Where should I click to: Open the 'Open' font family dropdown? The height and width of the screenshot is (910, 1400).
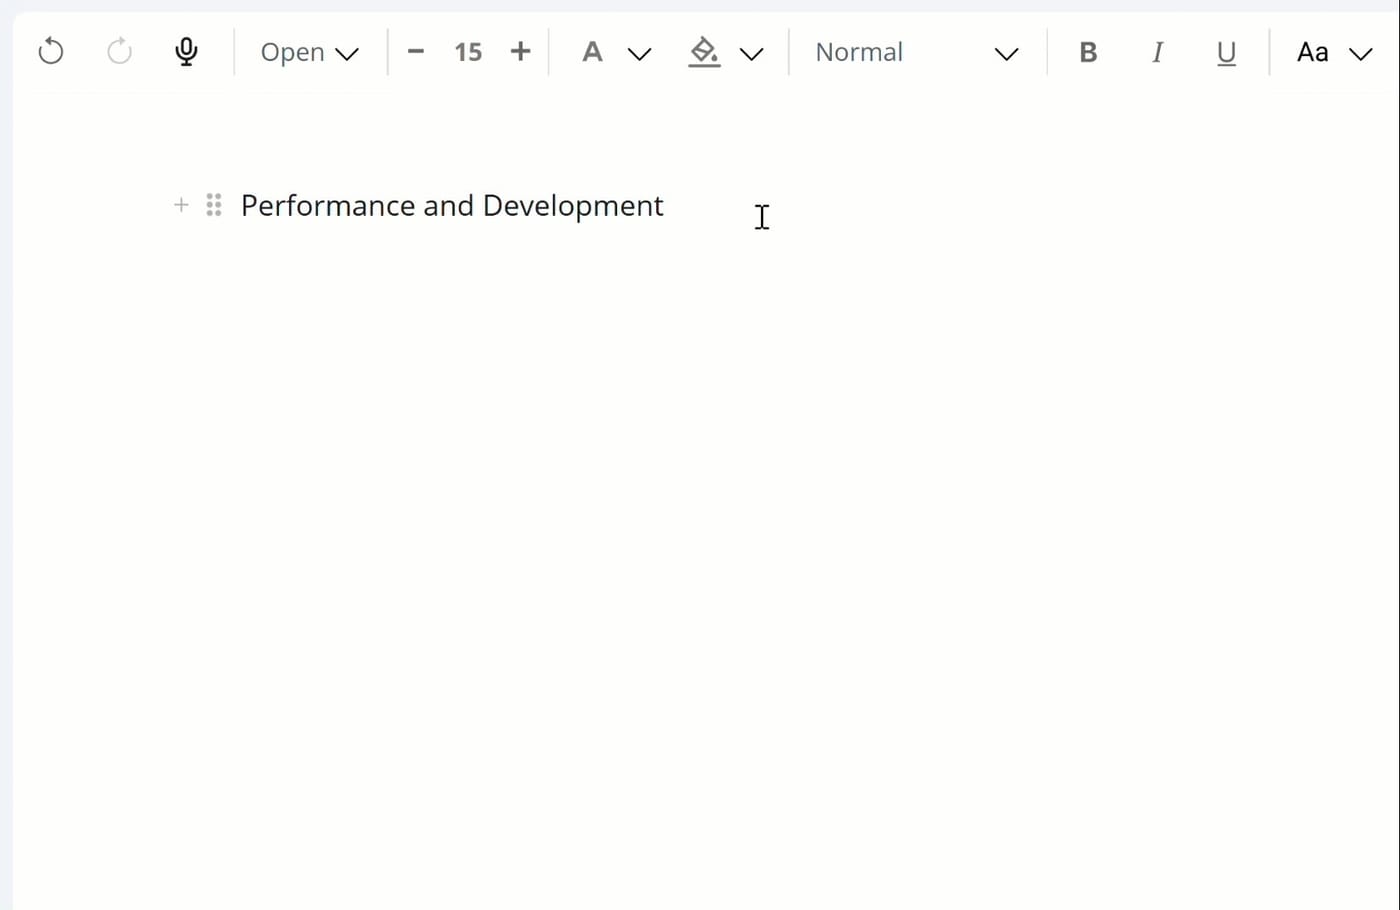pos(309,52)
